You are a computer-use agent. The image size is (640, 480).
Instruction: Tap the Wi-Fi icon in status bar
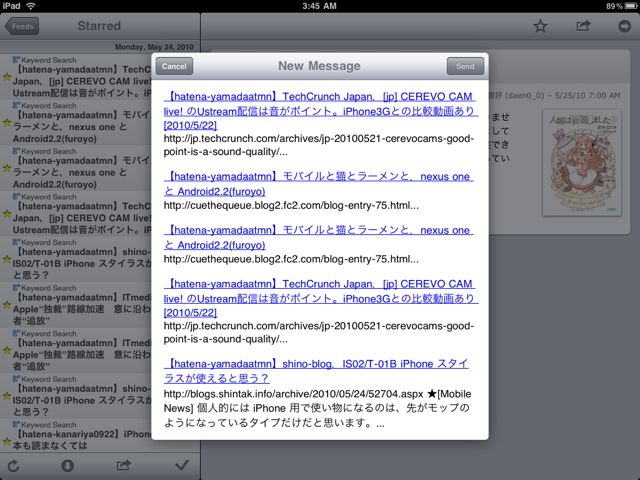30,6
